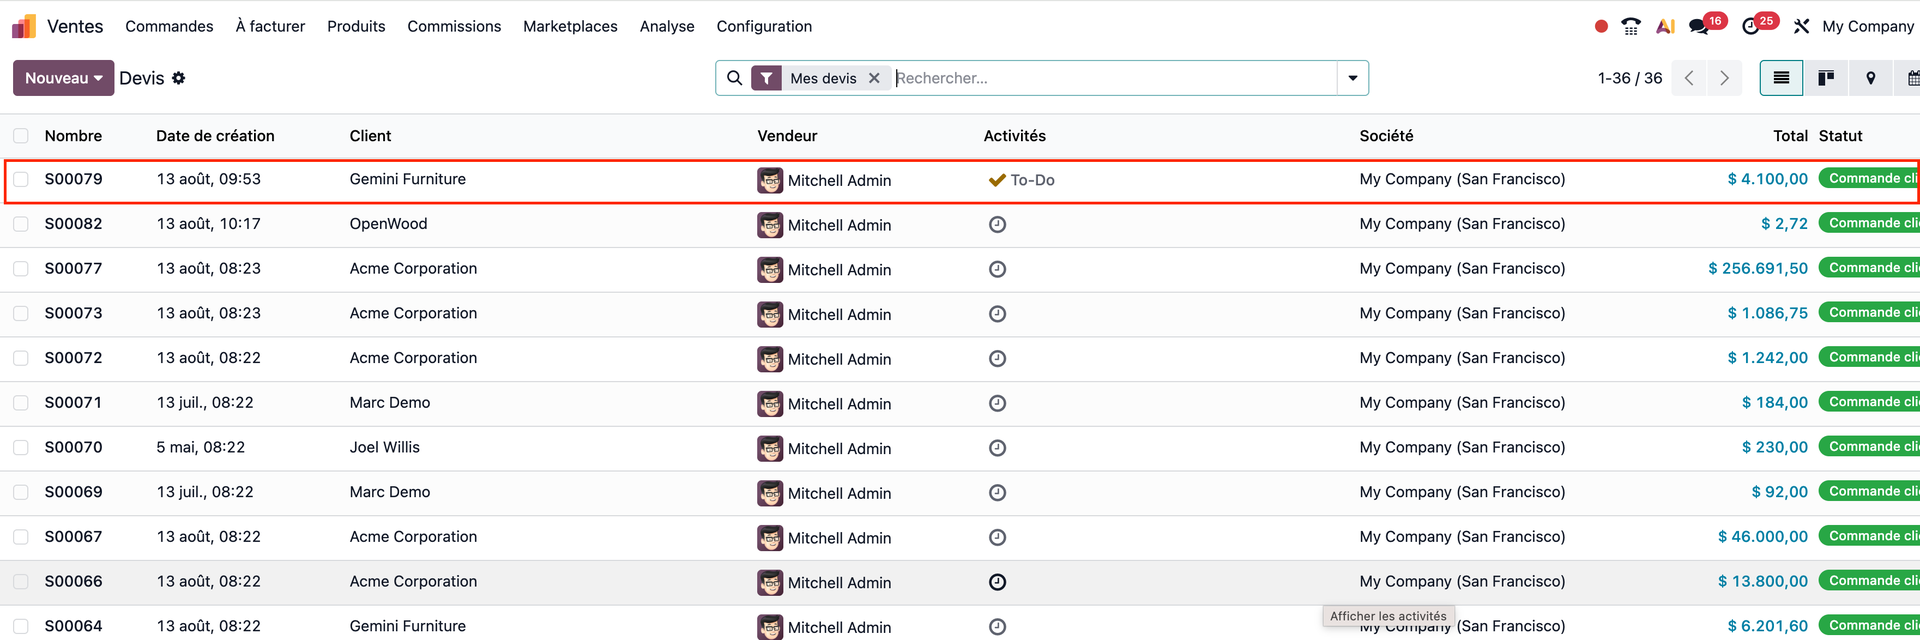Sort by the Société column header

pos(1386,136)
